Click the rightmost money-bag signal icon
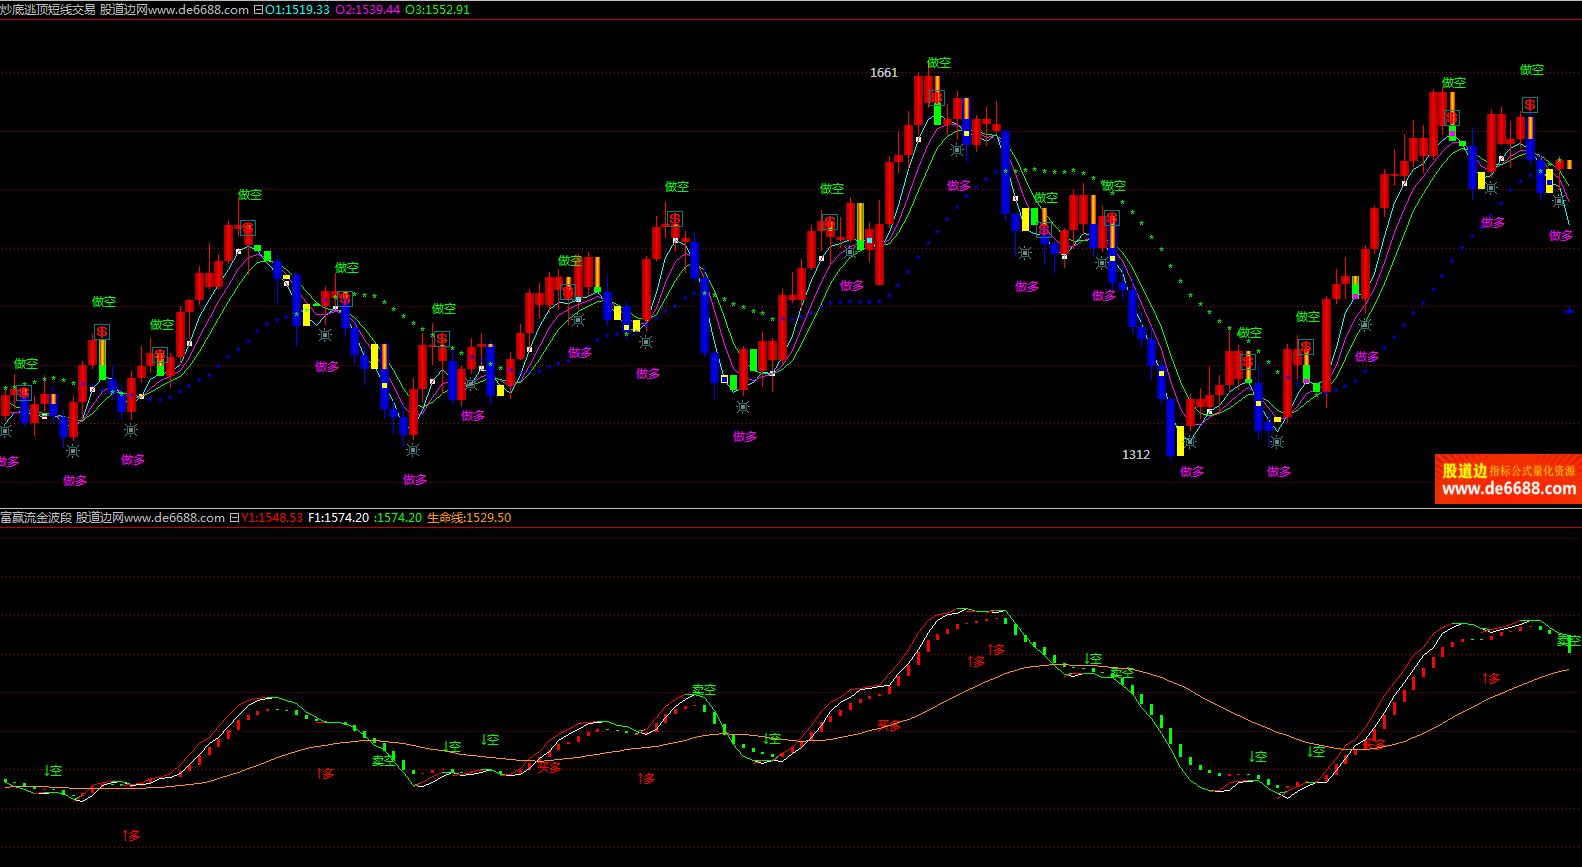The height and width of the screenshot is (867, 1582). click(1529, 105)
